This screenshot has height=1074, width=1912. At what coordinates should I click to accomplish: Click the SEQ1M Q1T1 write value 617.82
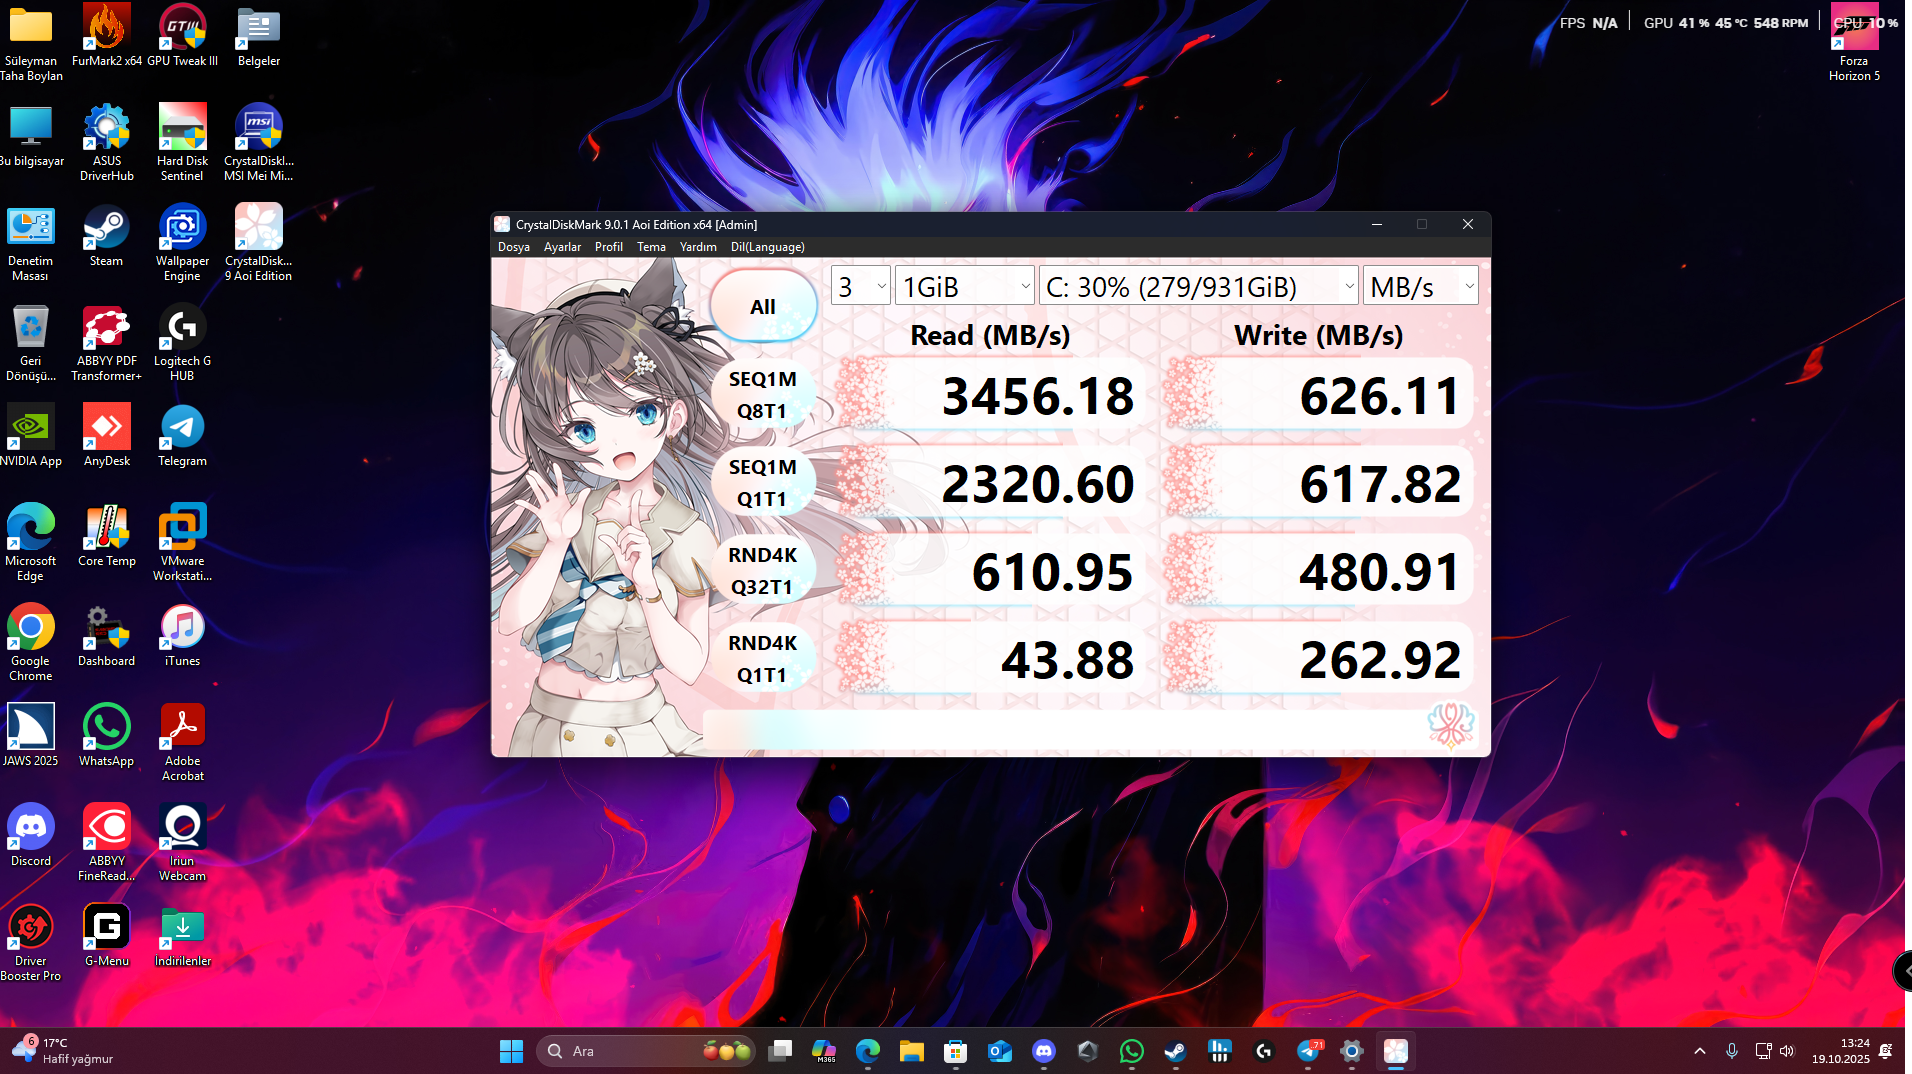click(1380, 484)
